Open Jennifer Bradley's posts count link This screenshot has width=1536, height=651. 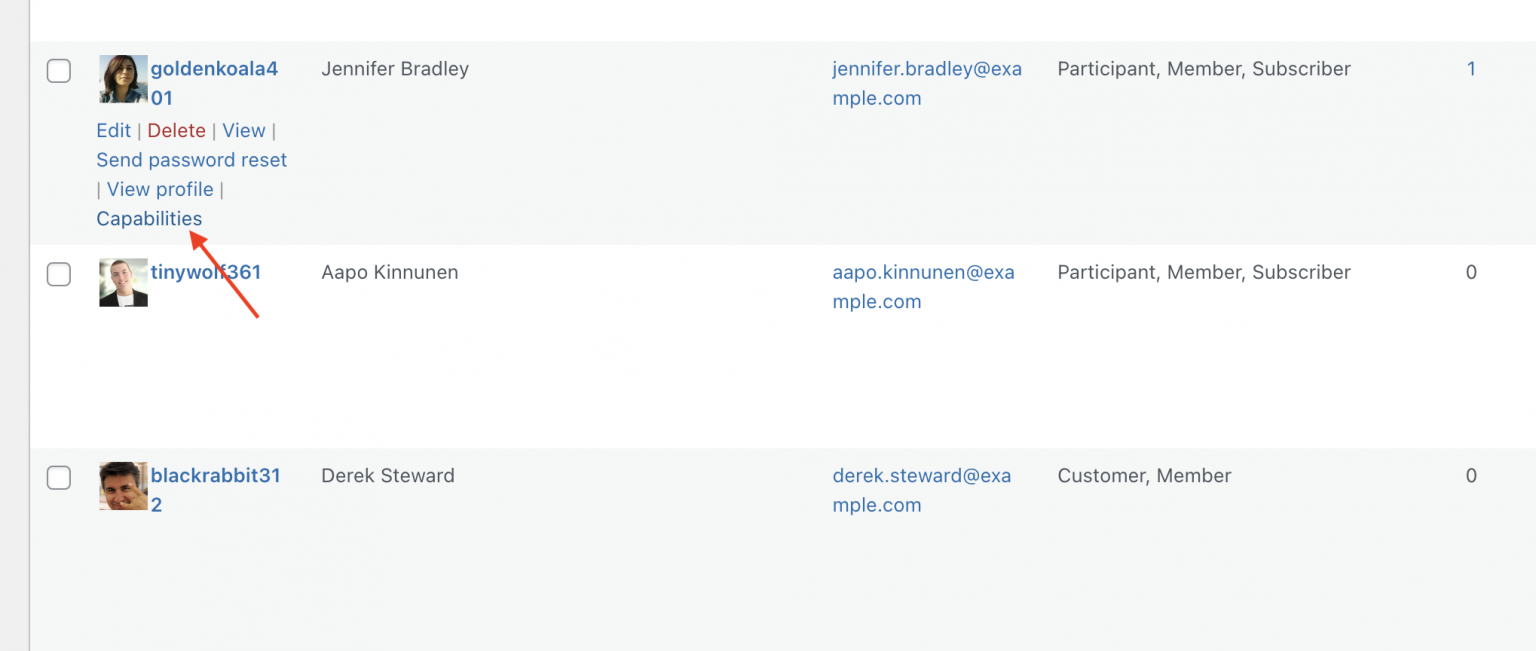pyautogui.click(x=1471, y=68)
